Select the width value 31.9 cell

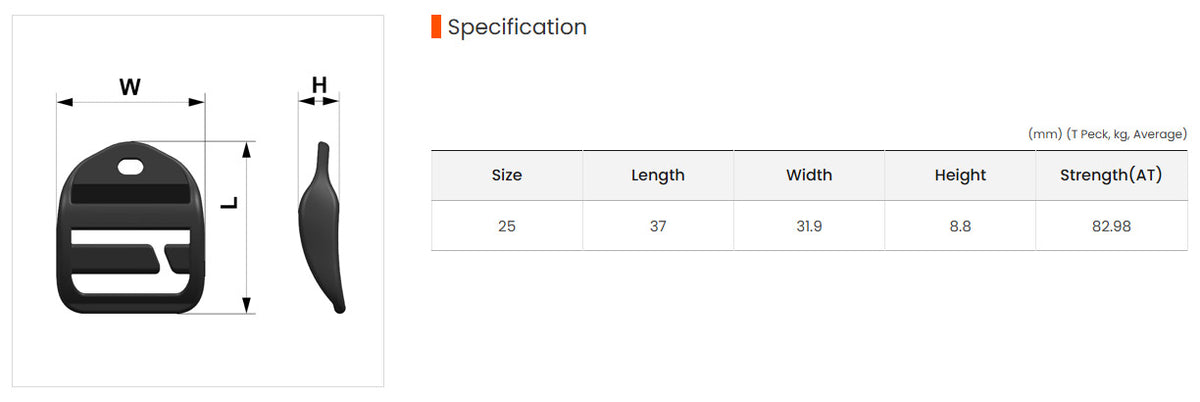tap(809, 226)
